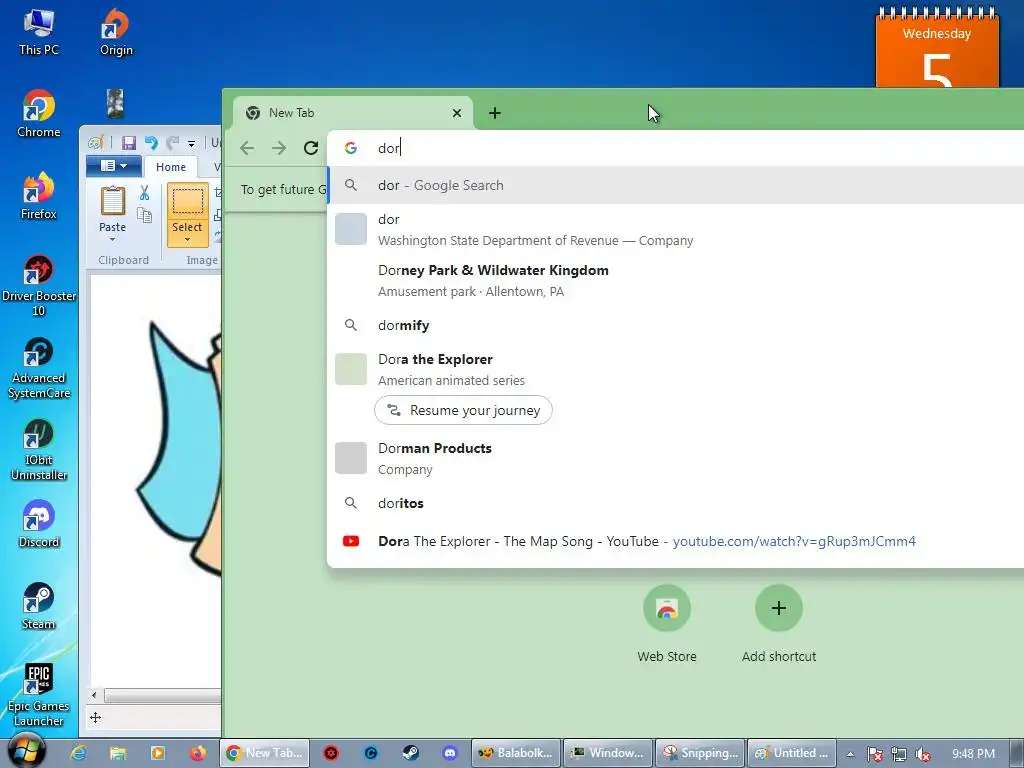Choose 'dor - Google Search' suggestion

click(676, 185)
